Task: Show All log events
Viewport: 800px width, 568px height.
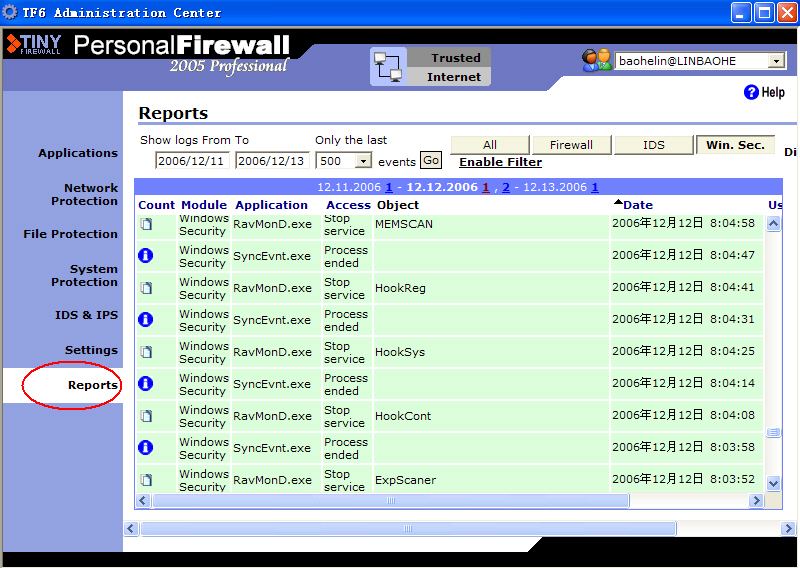Action: tap(490, 145)
